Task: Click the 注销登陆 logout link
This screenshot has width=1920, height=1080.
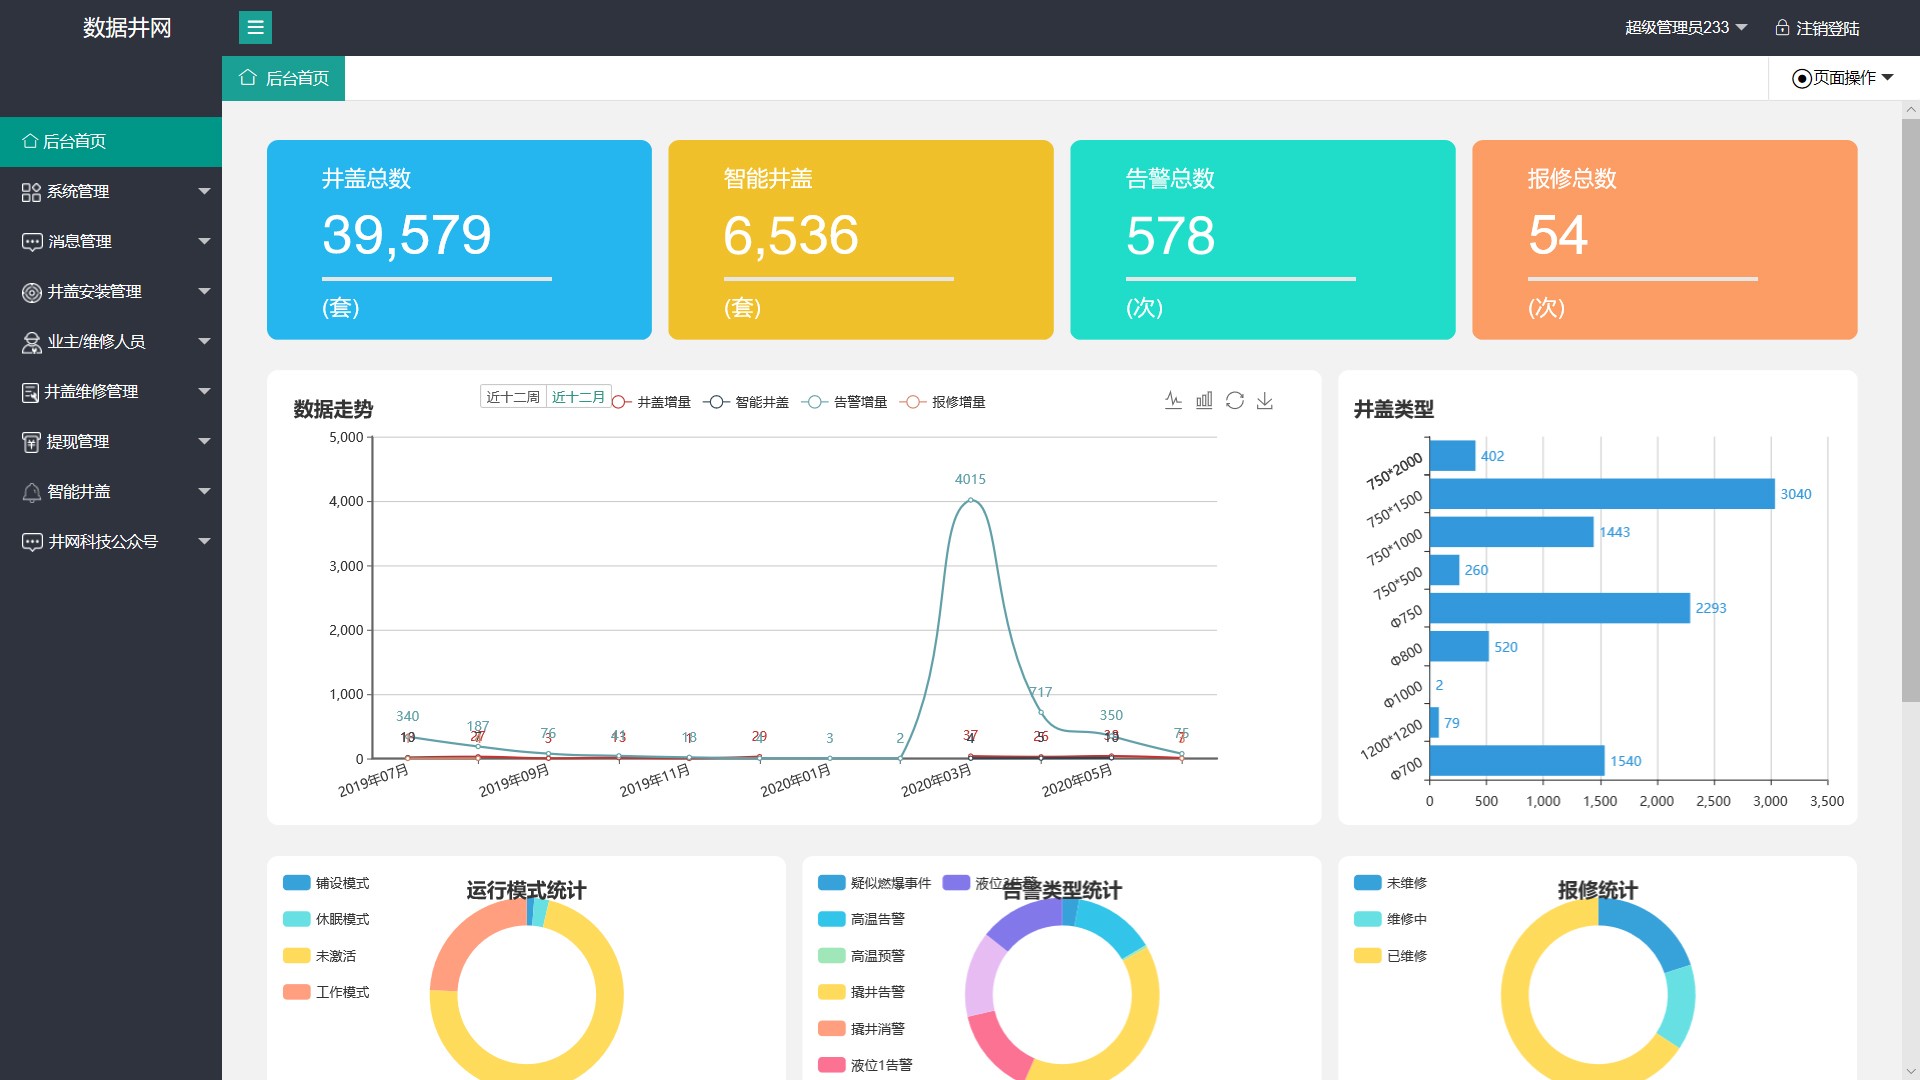Action: click(1827, 28)
